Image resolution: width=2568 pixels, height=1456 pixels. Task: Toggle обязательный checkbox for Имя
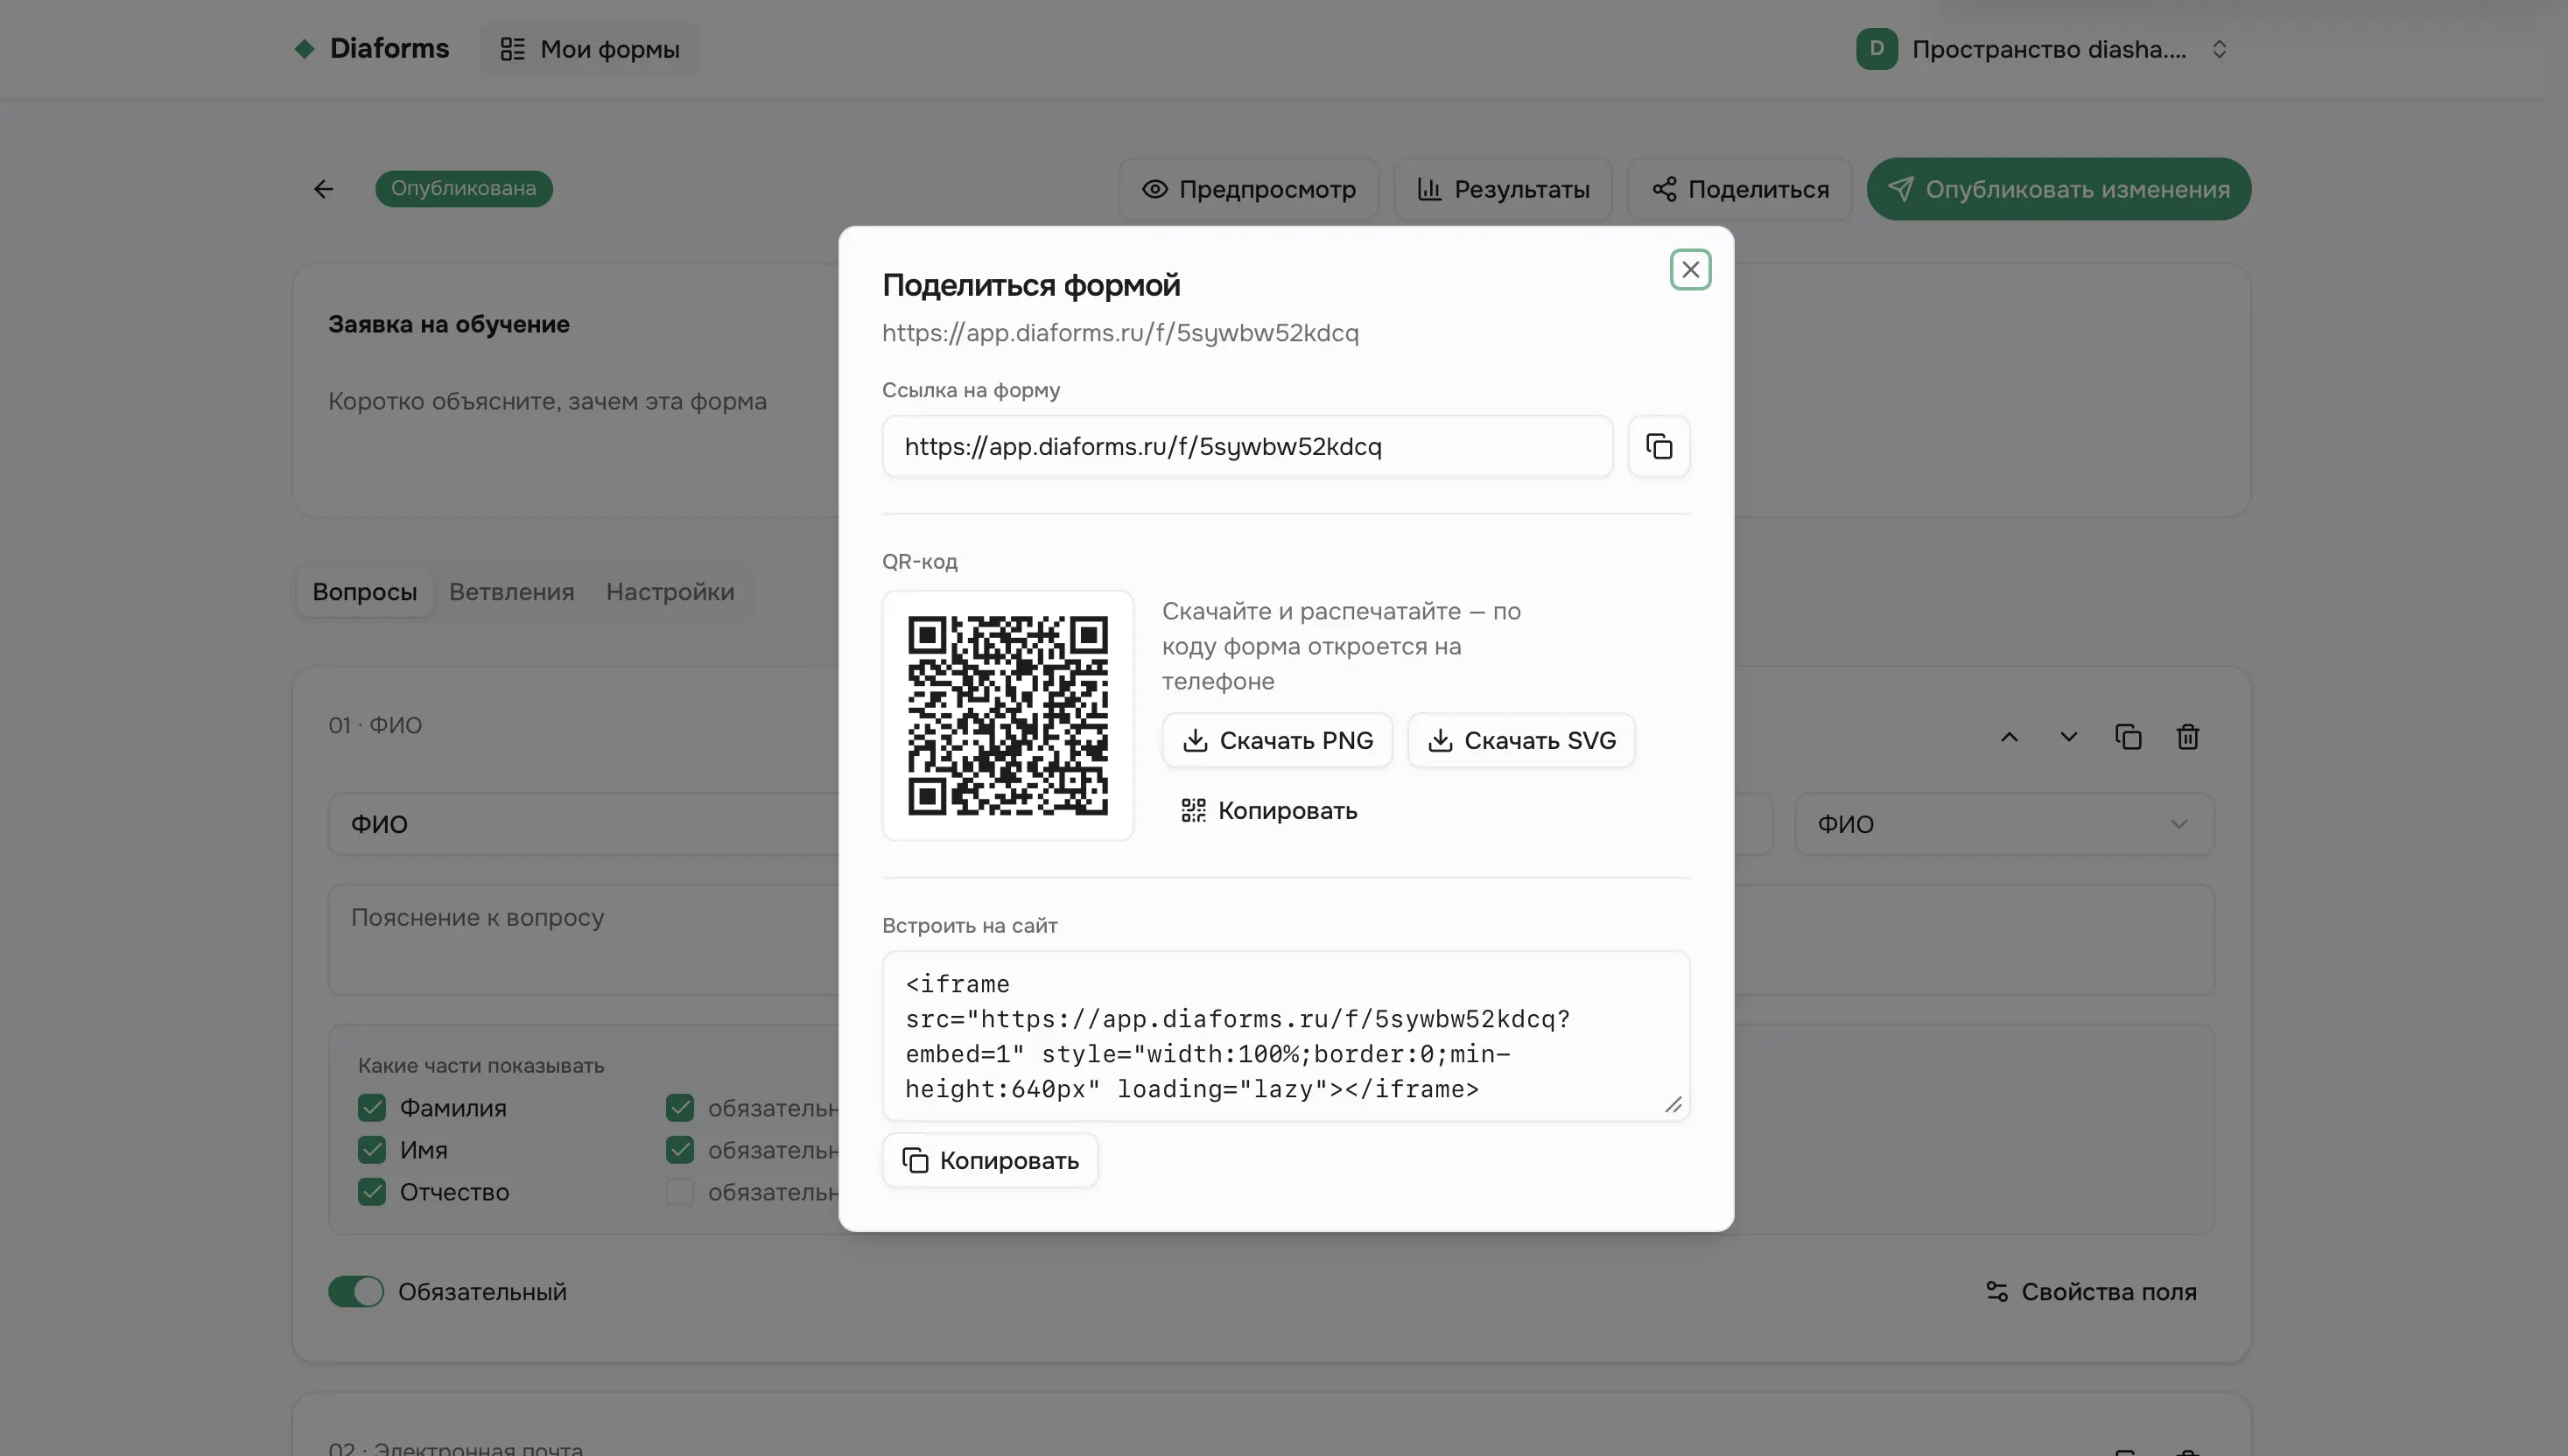[680, 1150]
